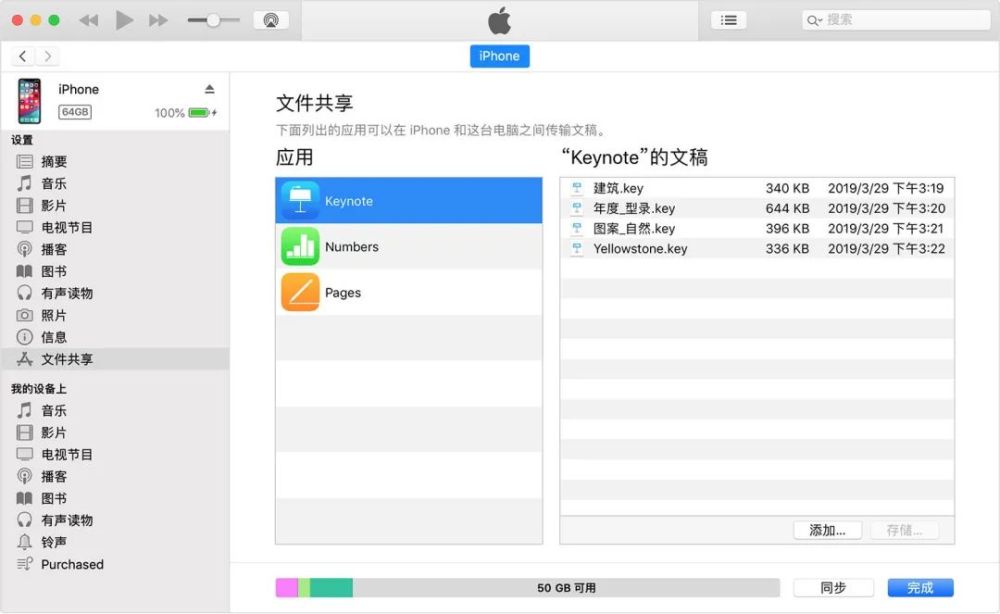Select the Pages app row

[x=409, y=293]
